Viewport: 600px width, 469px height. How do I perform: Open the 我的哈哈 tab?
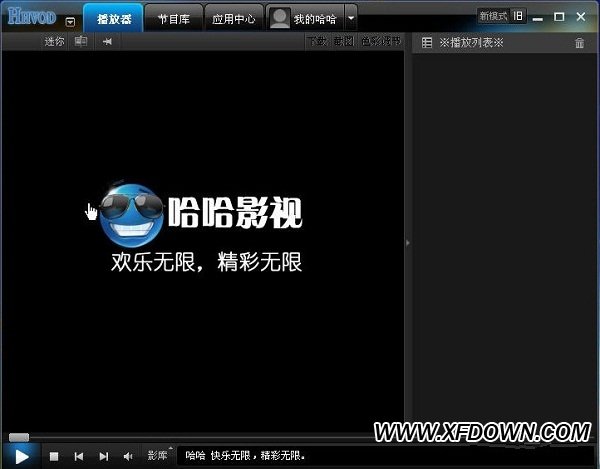tap(315, 19)
